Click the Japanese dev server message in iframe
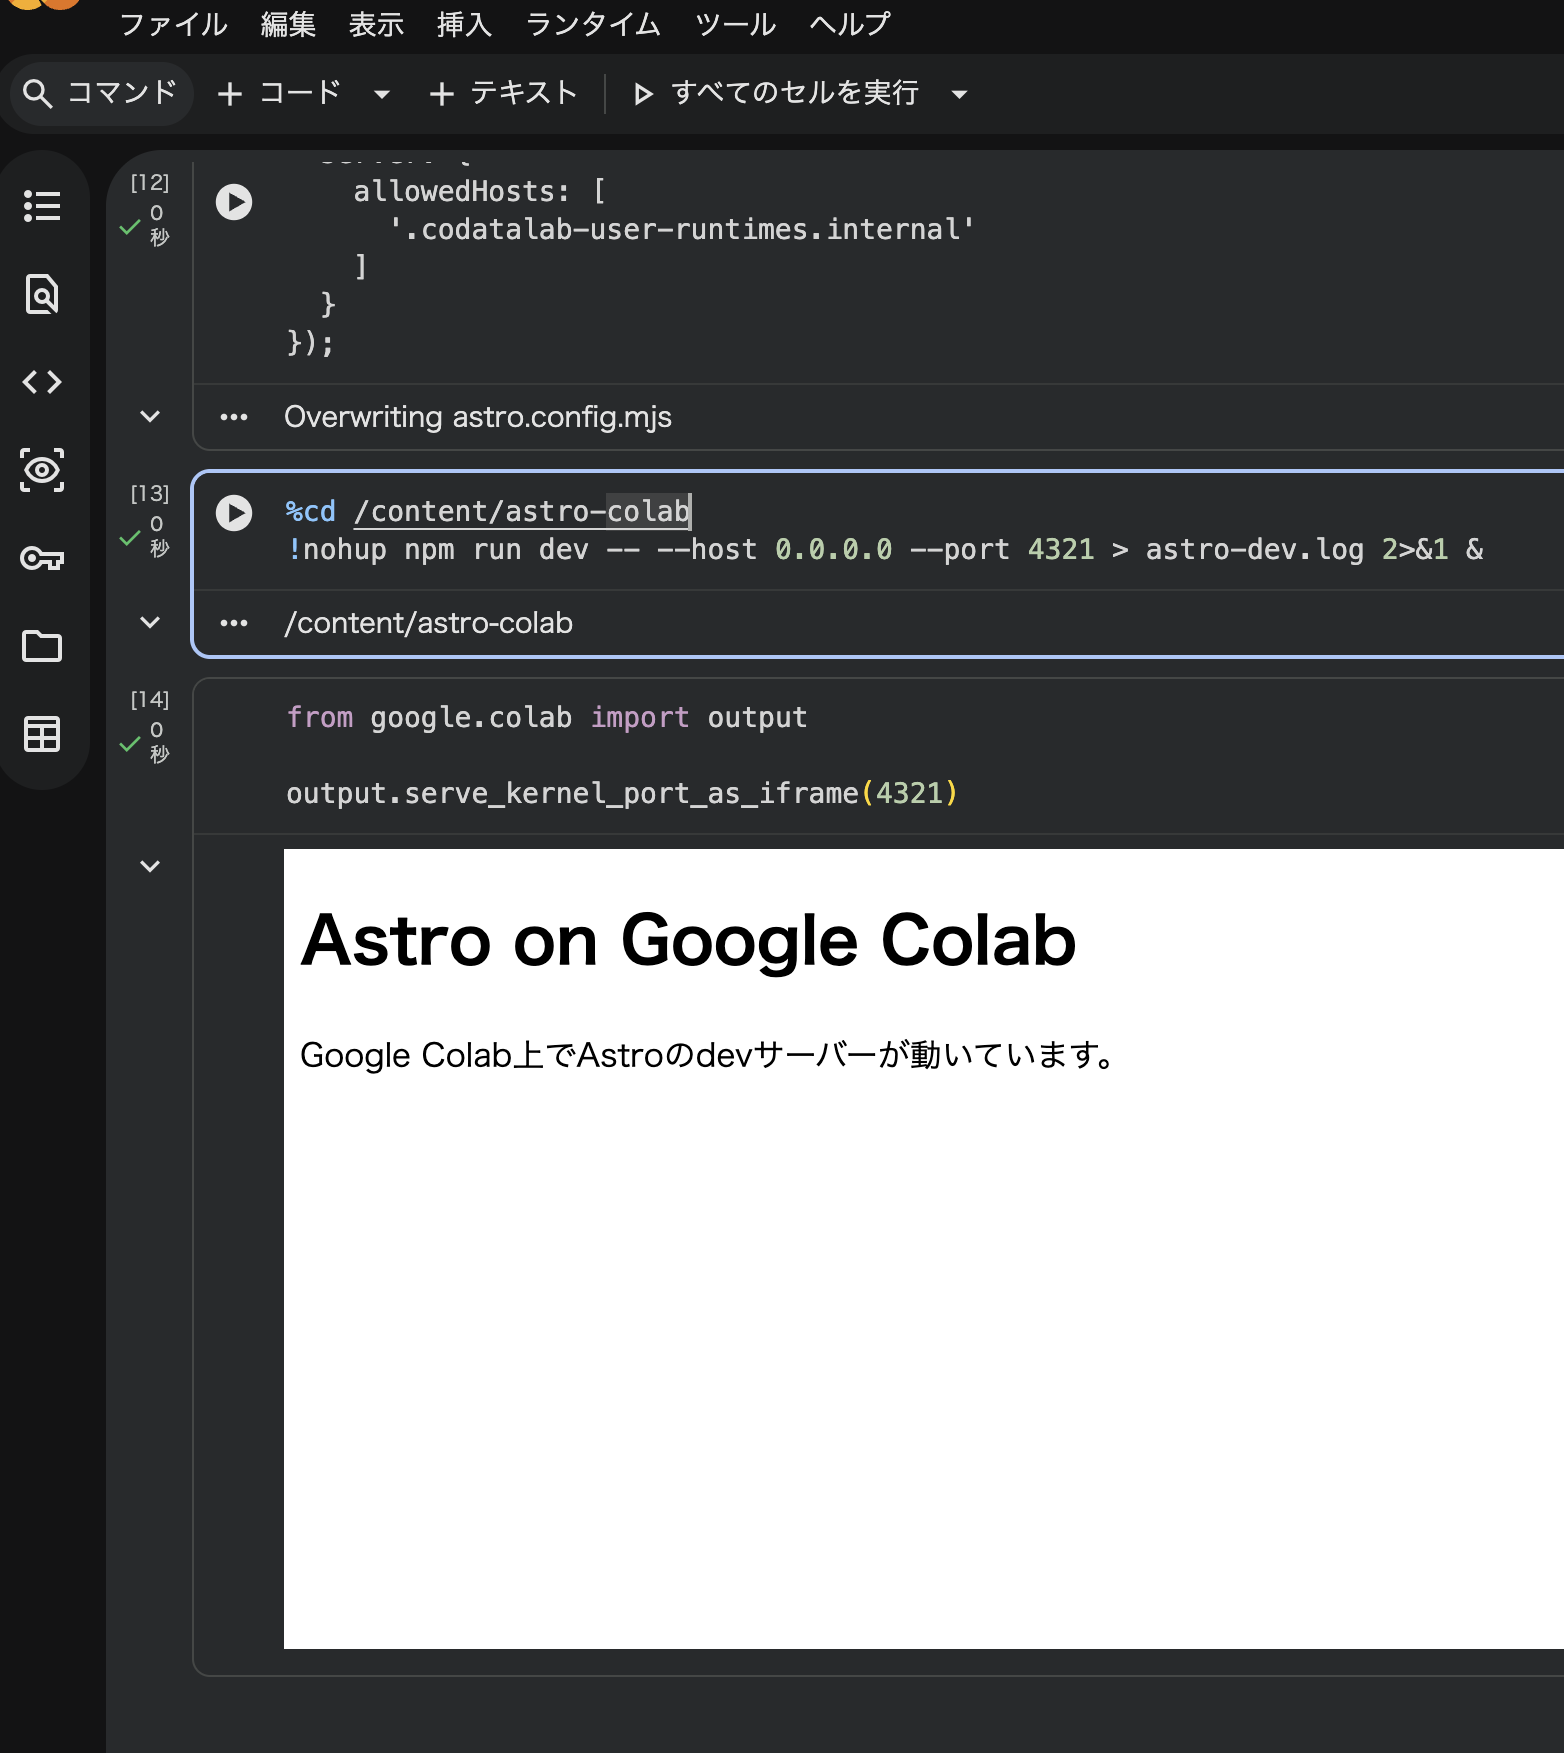The height and width of the screenshot is (1753, 1564). pos(708,1055)
